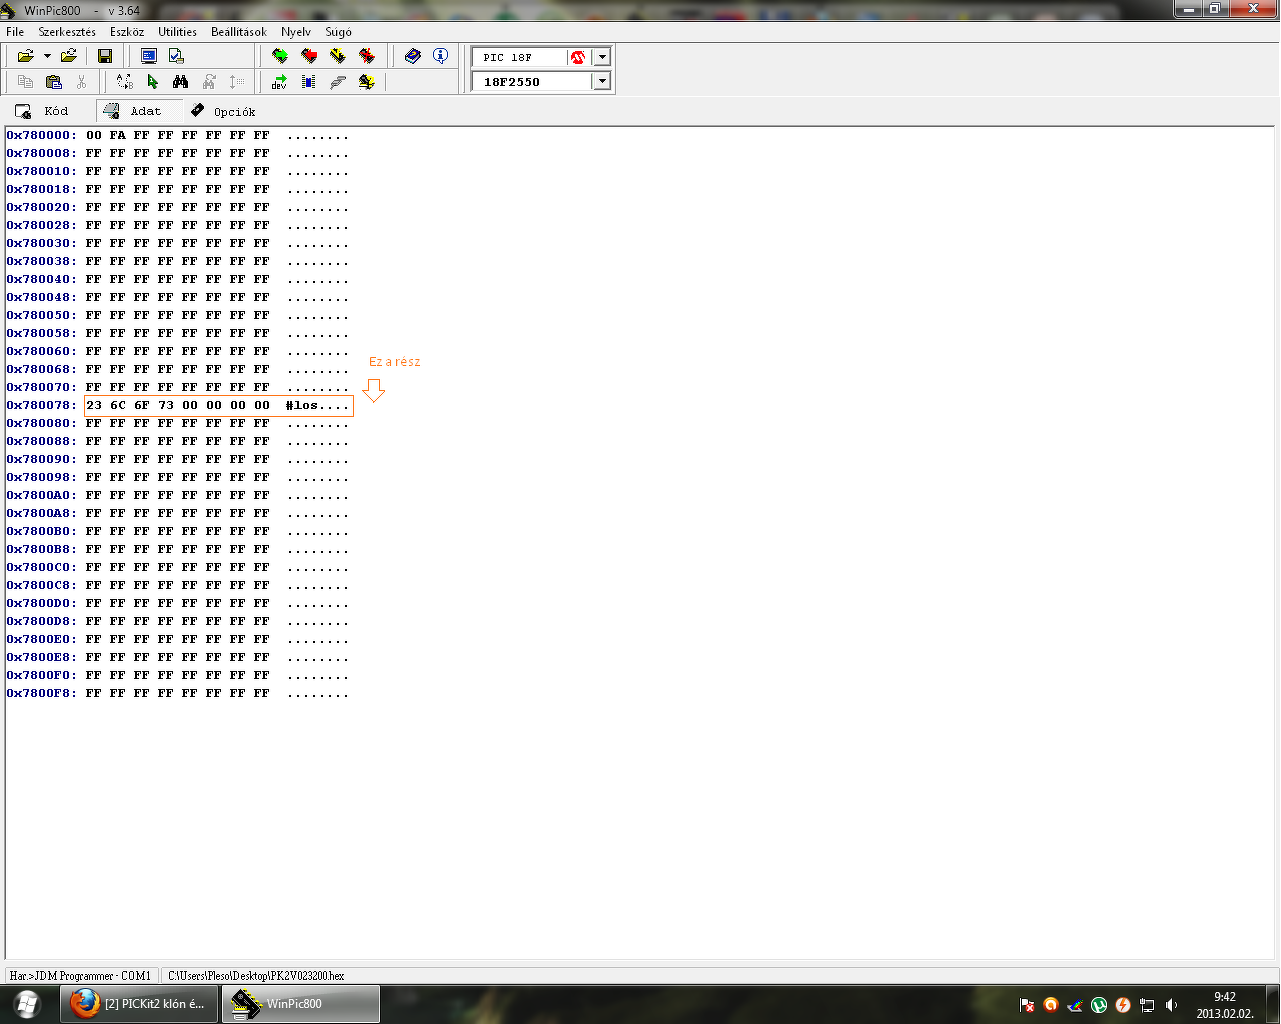This screenshot has height=1024, width=1281.
Task: Expand the recent files arrow beside Open
Action: (x=47, y=56)
